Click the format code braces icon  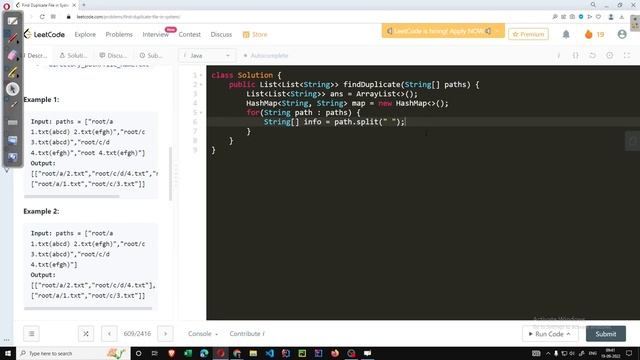[x=576, y=56]
